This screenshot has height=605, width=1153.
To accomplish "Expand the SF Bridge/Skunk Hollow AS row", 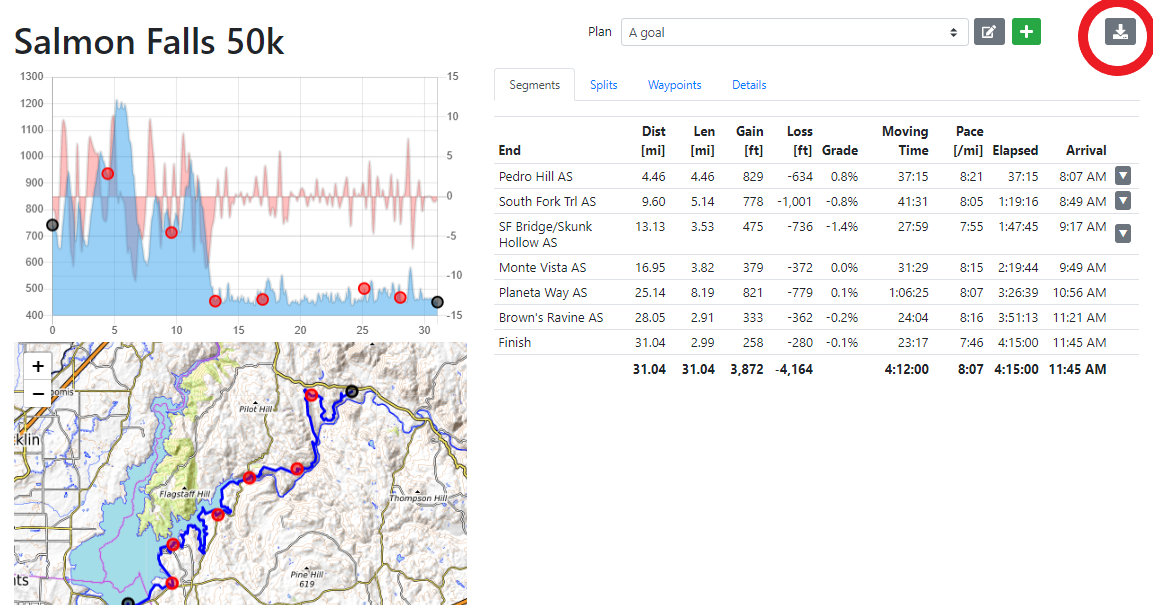I will point(1122,233).
